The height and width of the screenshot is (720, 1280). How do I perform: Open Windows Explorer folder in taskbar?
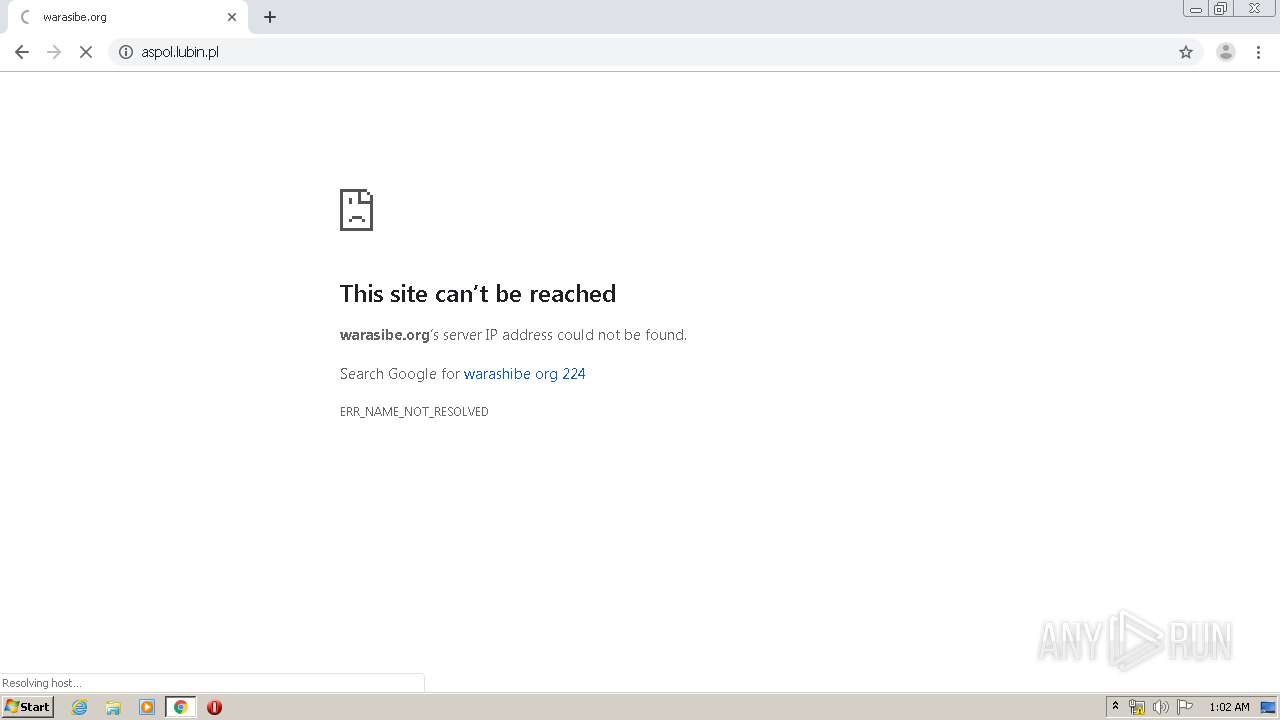point(113,707)
